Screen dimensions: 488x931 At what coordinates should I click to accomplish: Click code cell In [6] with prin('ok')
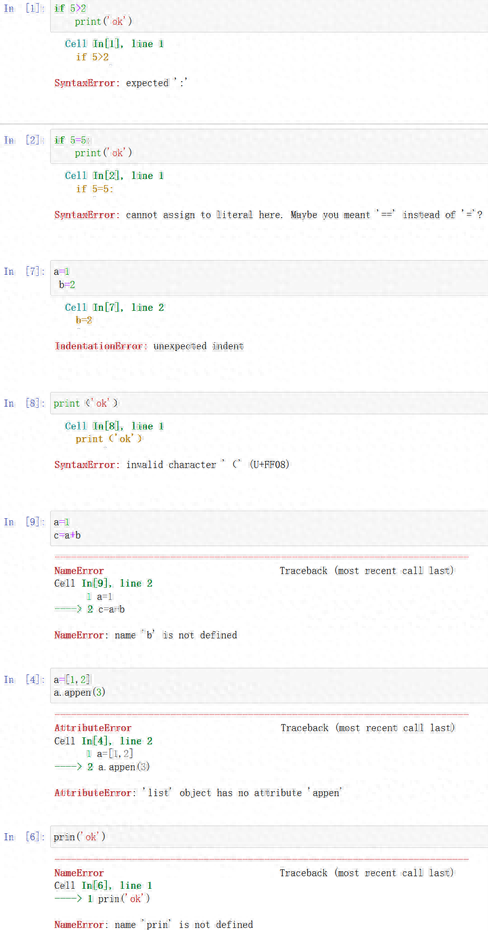click(269, 837)
